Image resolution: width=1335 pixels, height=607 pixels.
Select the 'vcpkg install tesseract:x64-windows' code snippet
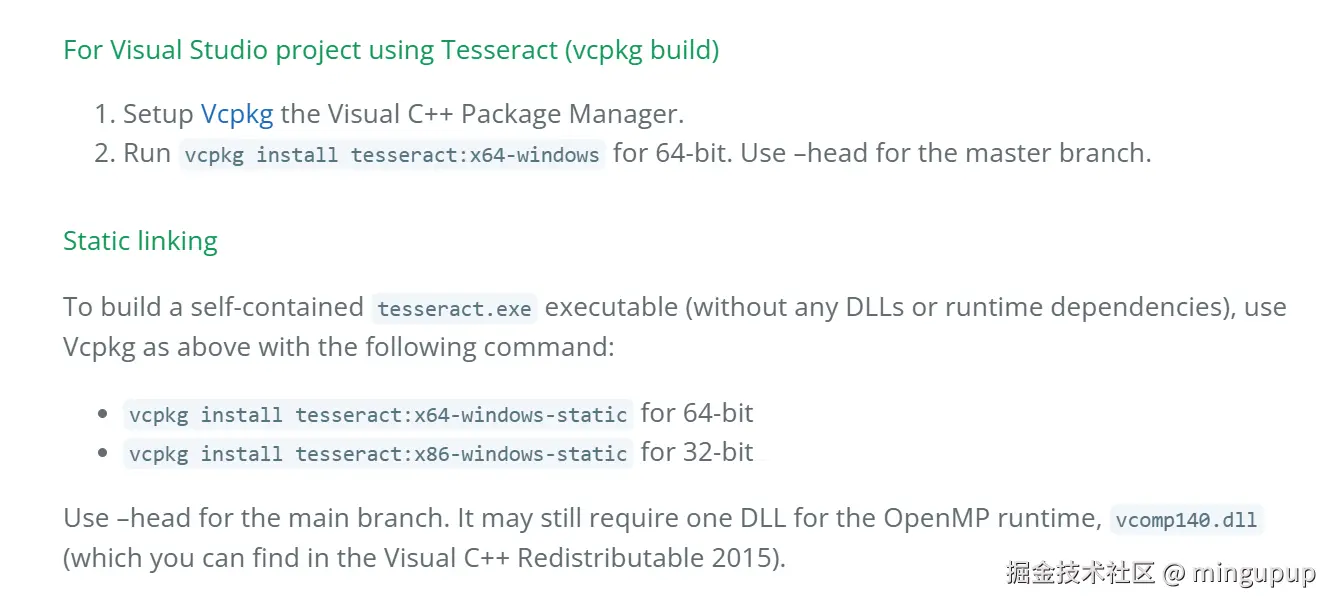pos(392,154)
